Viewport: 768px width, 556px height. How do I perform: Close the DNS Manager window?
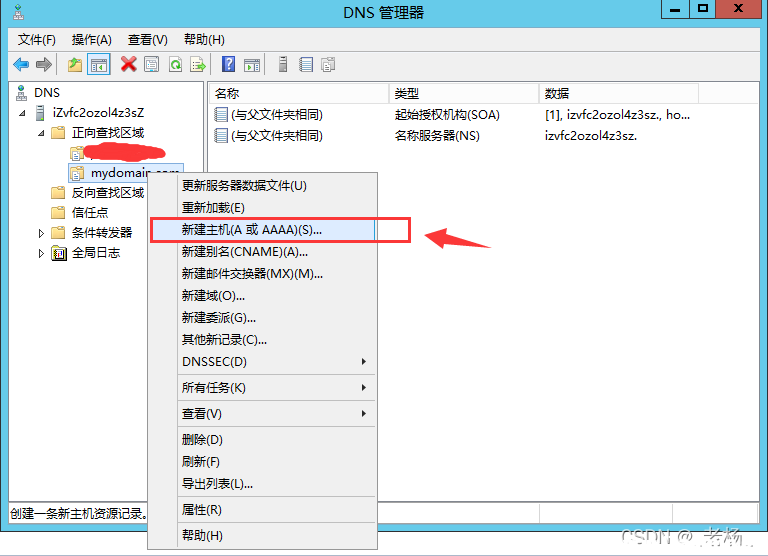pos(739,9)
